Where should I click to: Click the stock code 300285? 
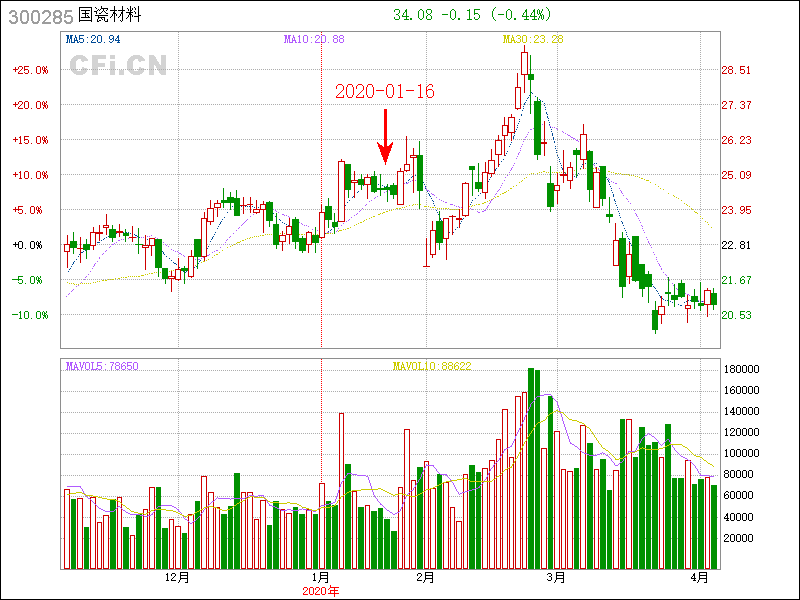coord(38,17)
